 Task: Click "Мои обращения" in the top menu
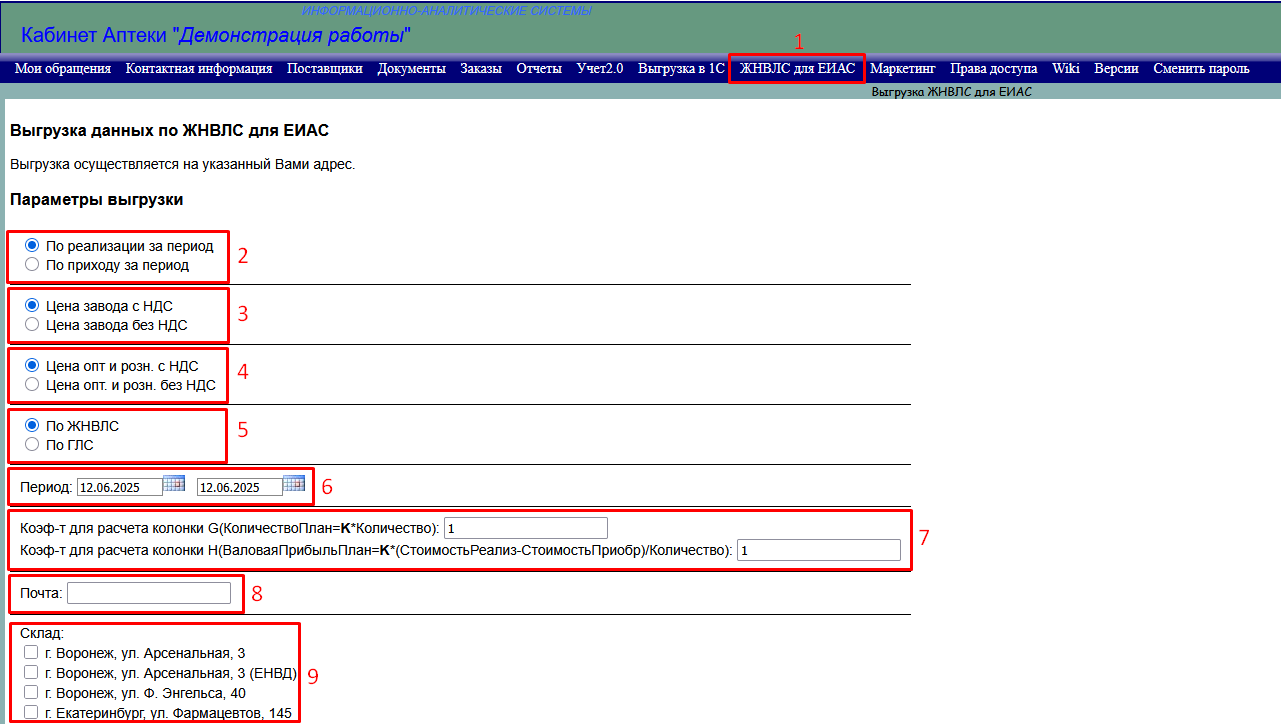coord(62,69)
